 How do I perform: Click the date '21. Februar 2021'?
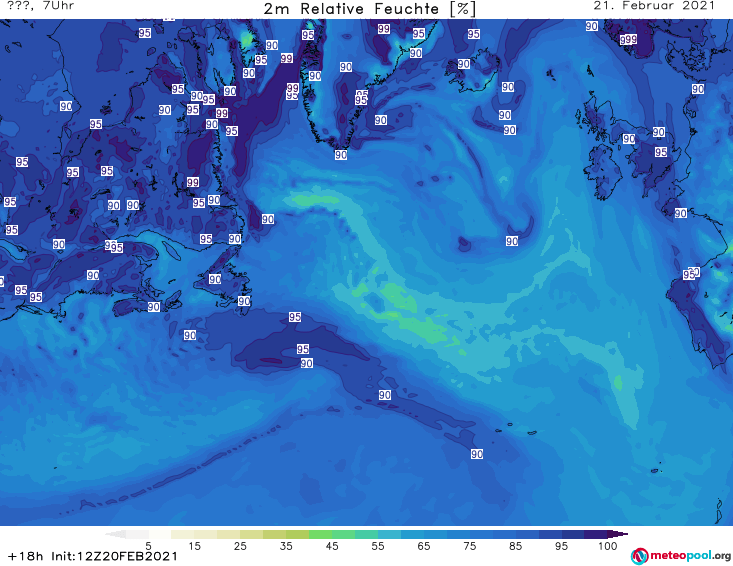(654, 6)
